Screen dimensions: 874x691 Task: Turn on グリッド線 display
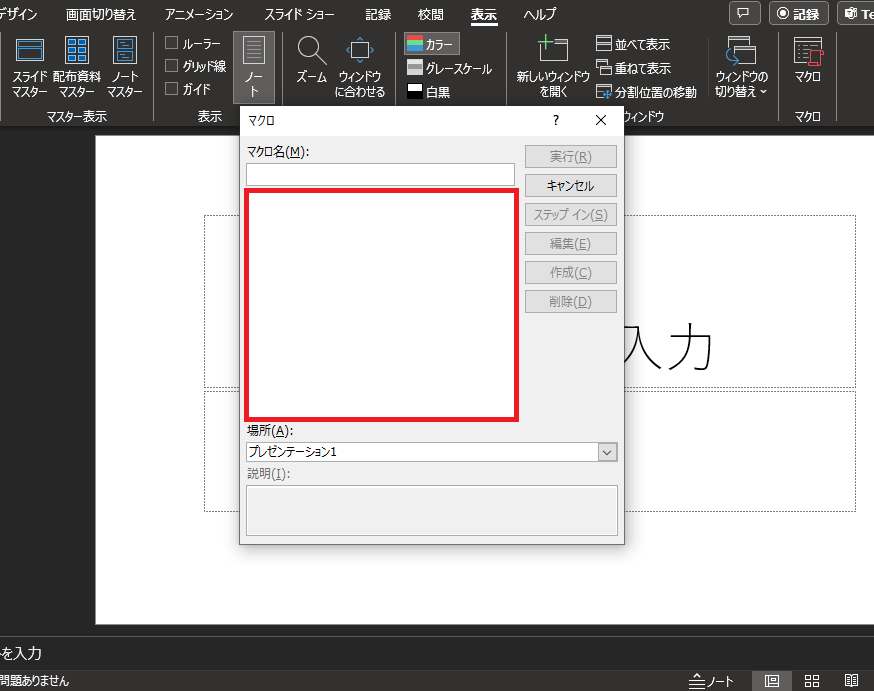pyautogui.click(x=172, y=66)
